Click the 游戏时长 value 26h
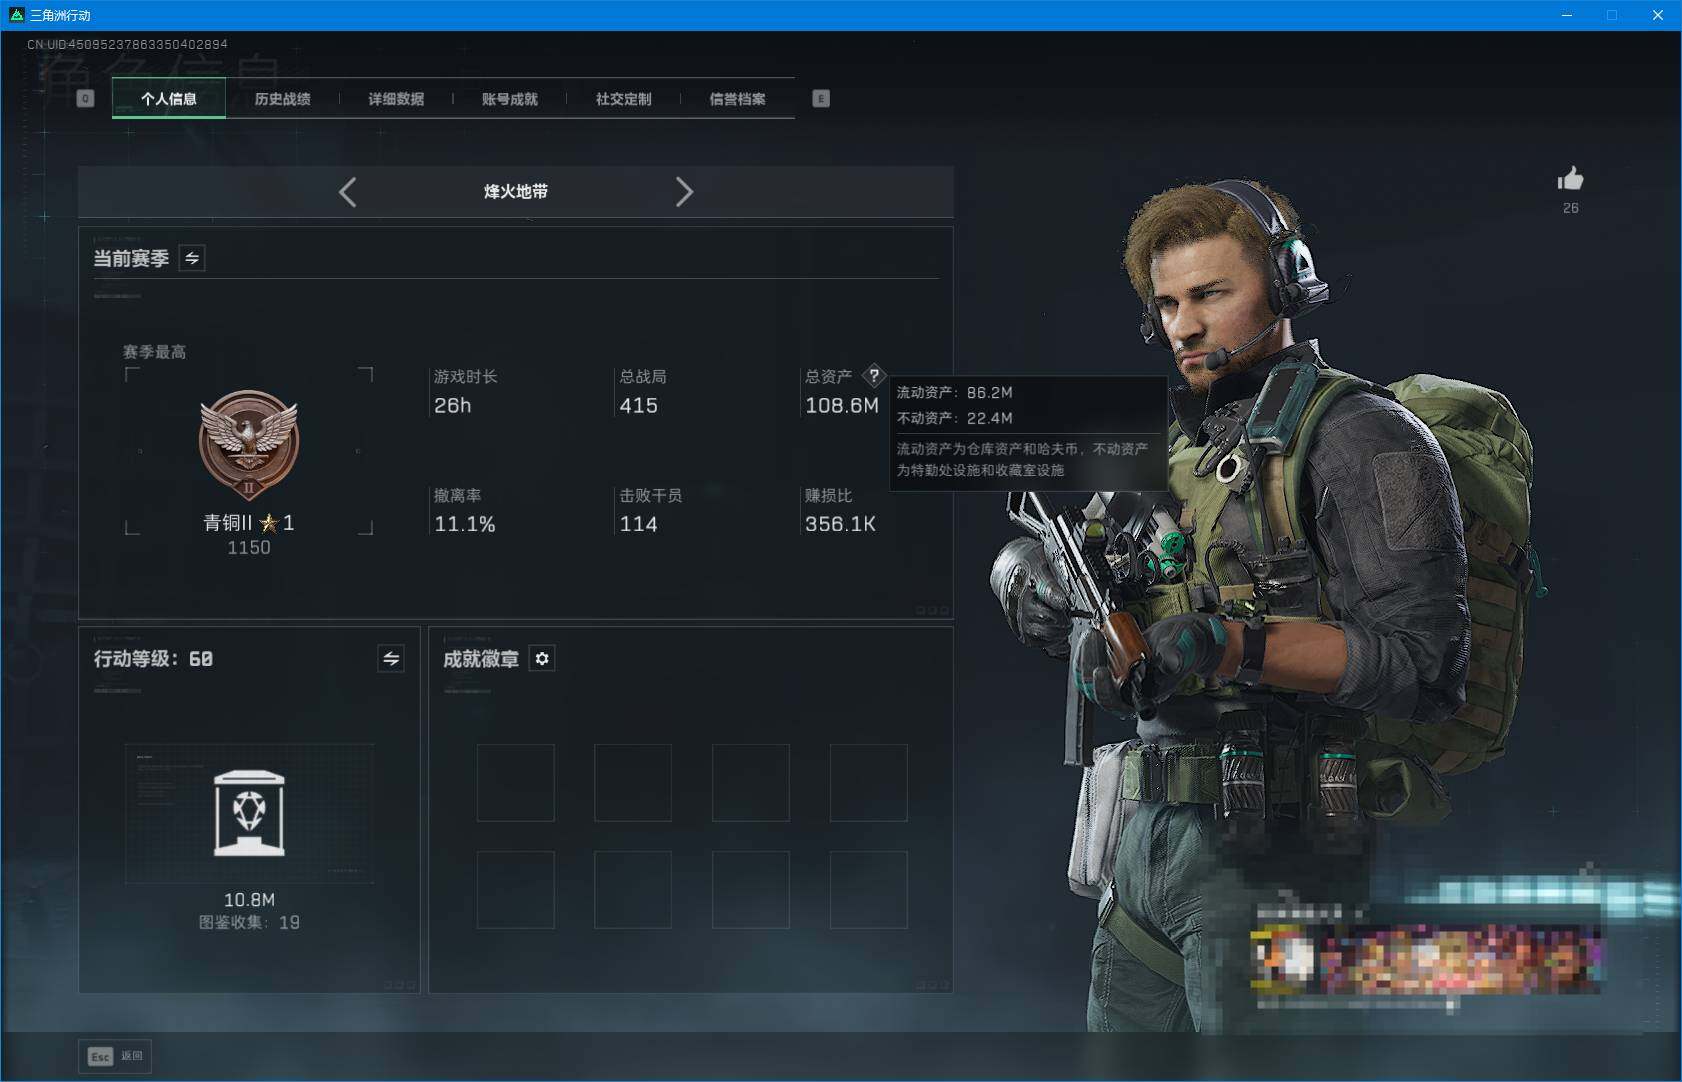This screenshot has height=1082, width=1682. click(453, 405)
